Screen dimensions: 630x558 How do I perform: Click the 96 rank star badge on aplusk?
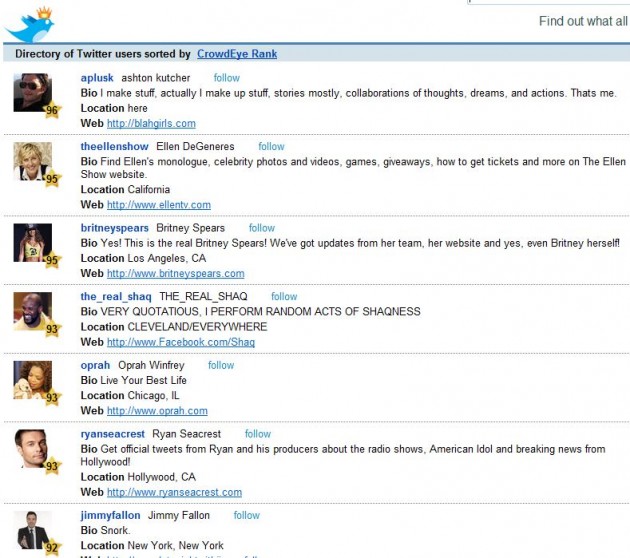[x=52, y=110]
